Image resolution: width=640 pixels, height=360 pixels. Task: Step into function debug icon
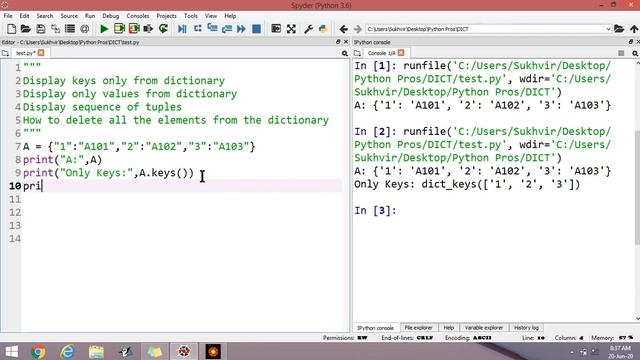pyautogui.click(x=212, y=29)
